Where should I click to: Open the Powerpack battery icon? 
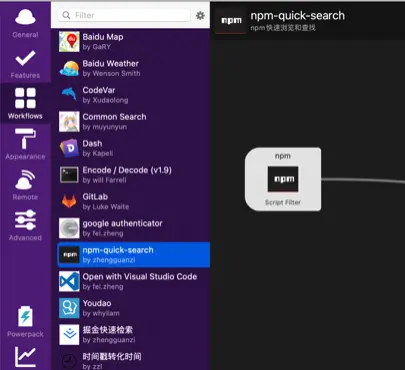[x=25, y=316]
